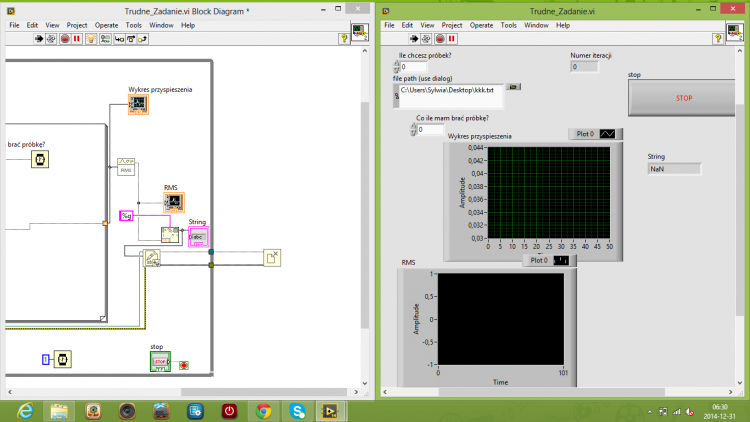Open Plot 0 legend of RMS chart
This screenshot has width=750, height=422.
550,260
